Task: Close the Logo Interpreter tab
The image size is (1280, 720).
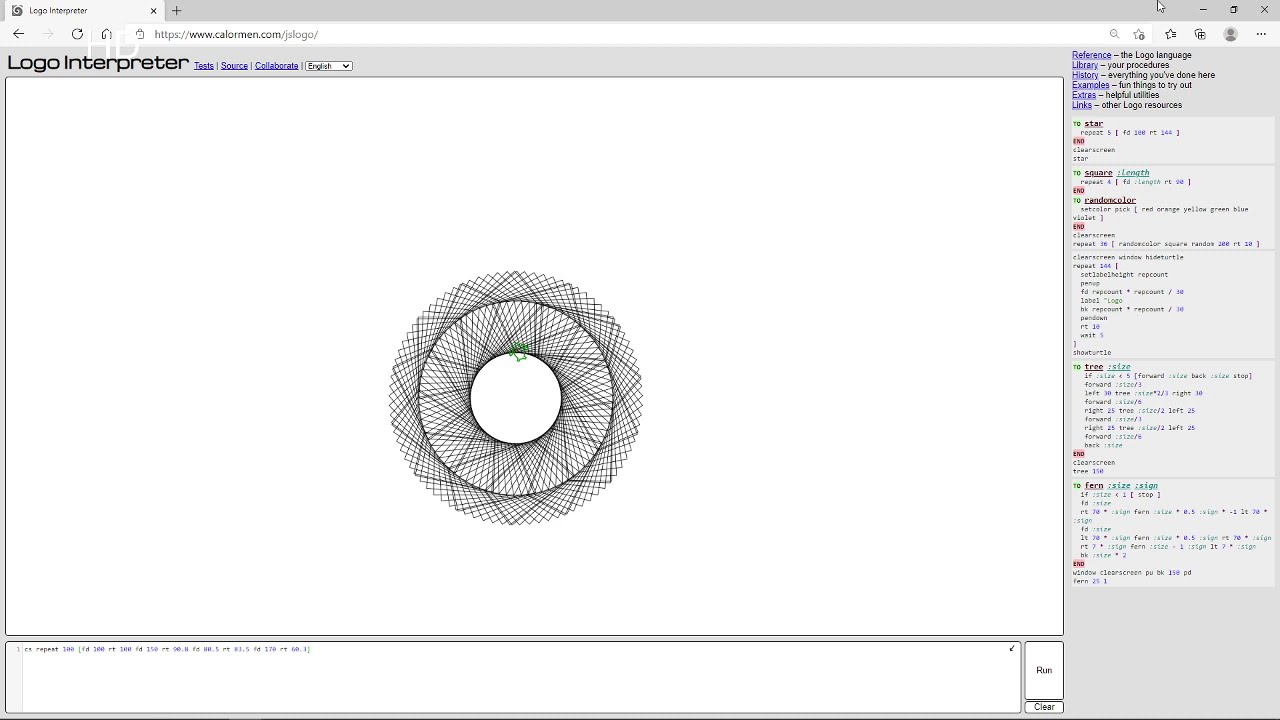Action: point(153,10)
